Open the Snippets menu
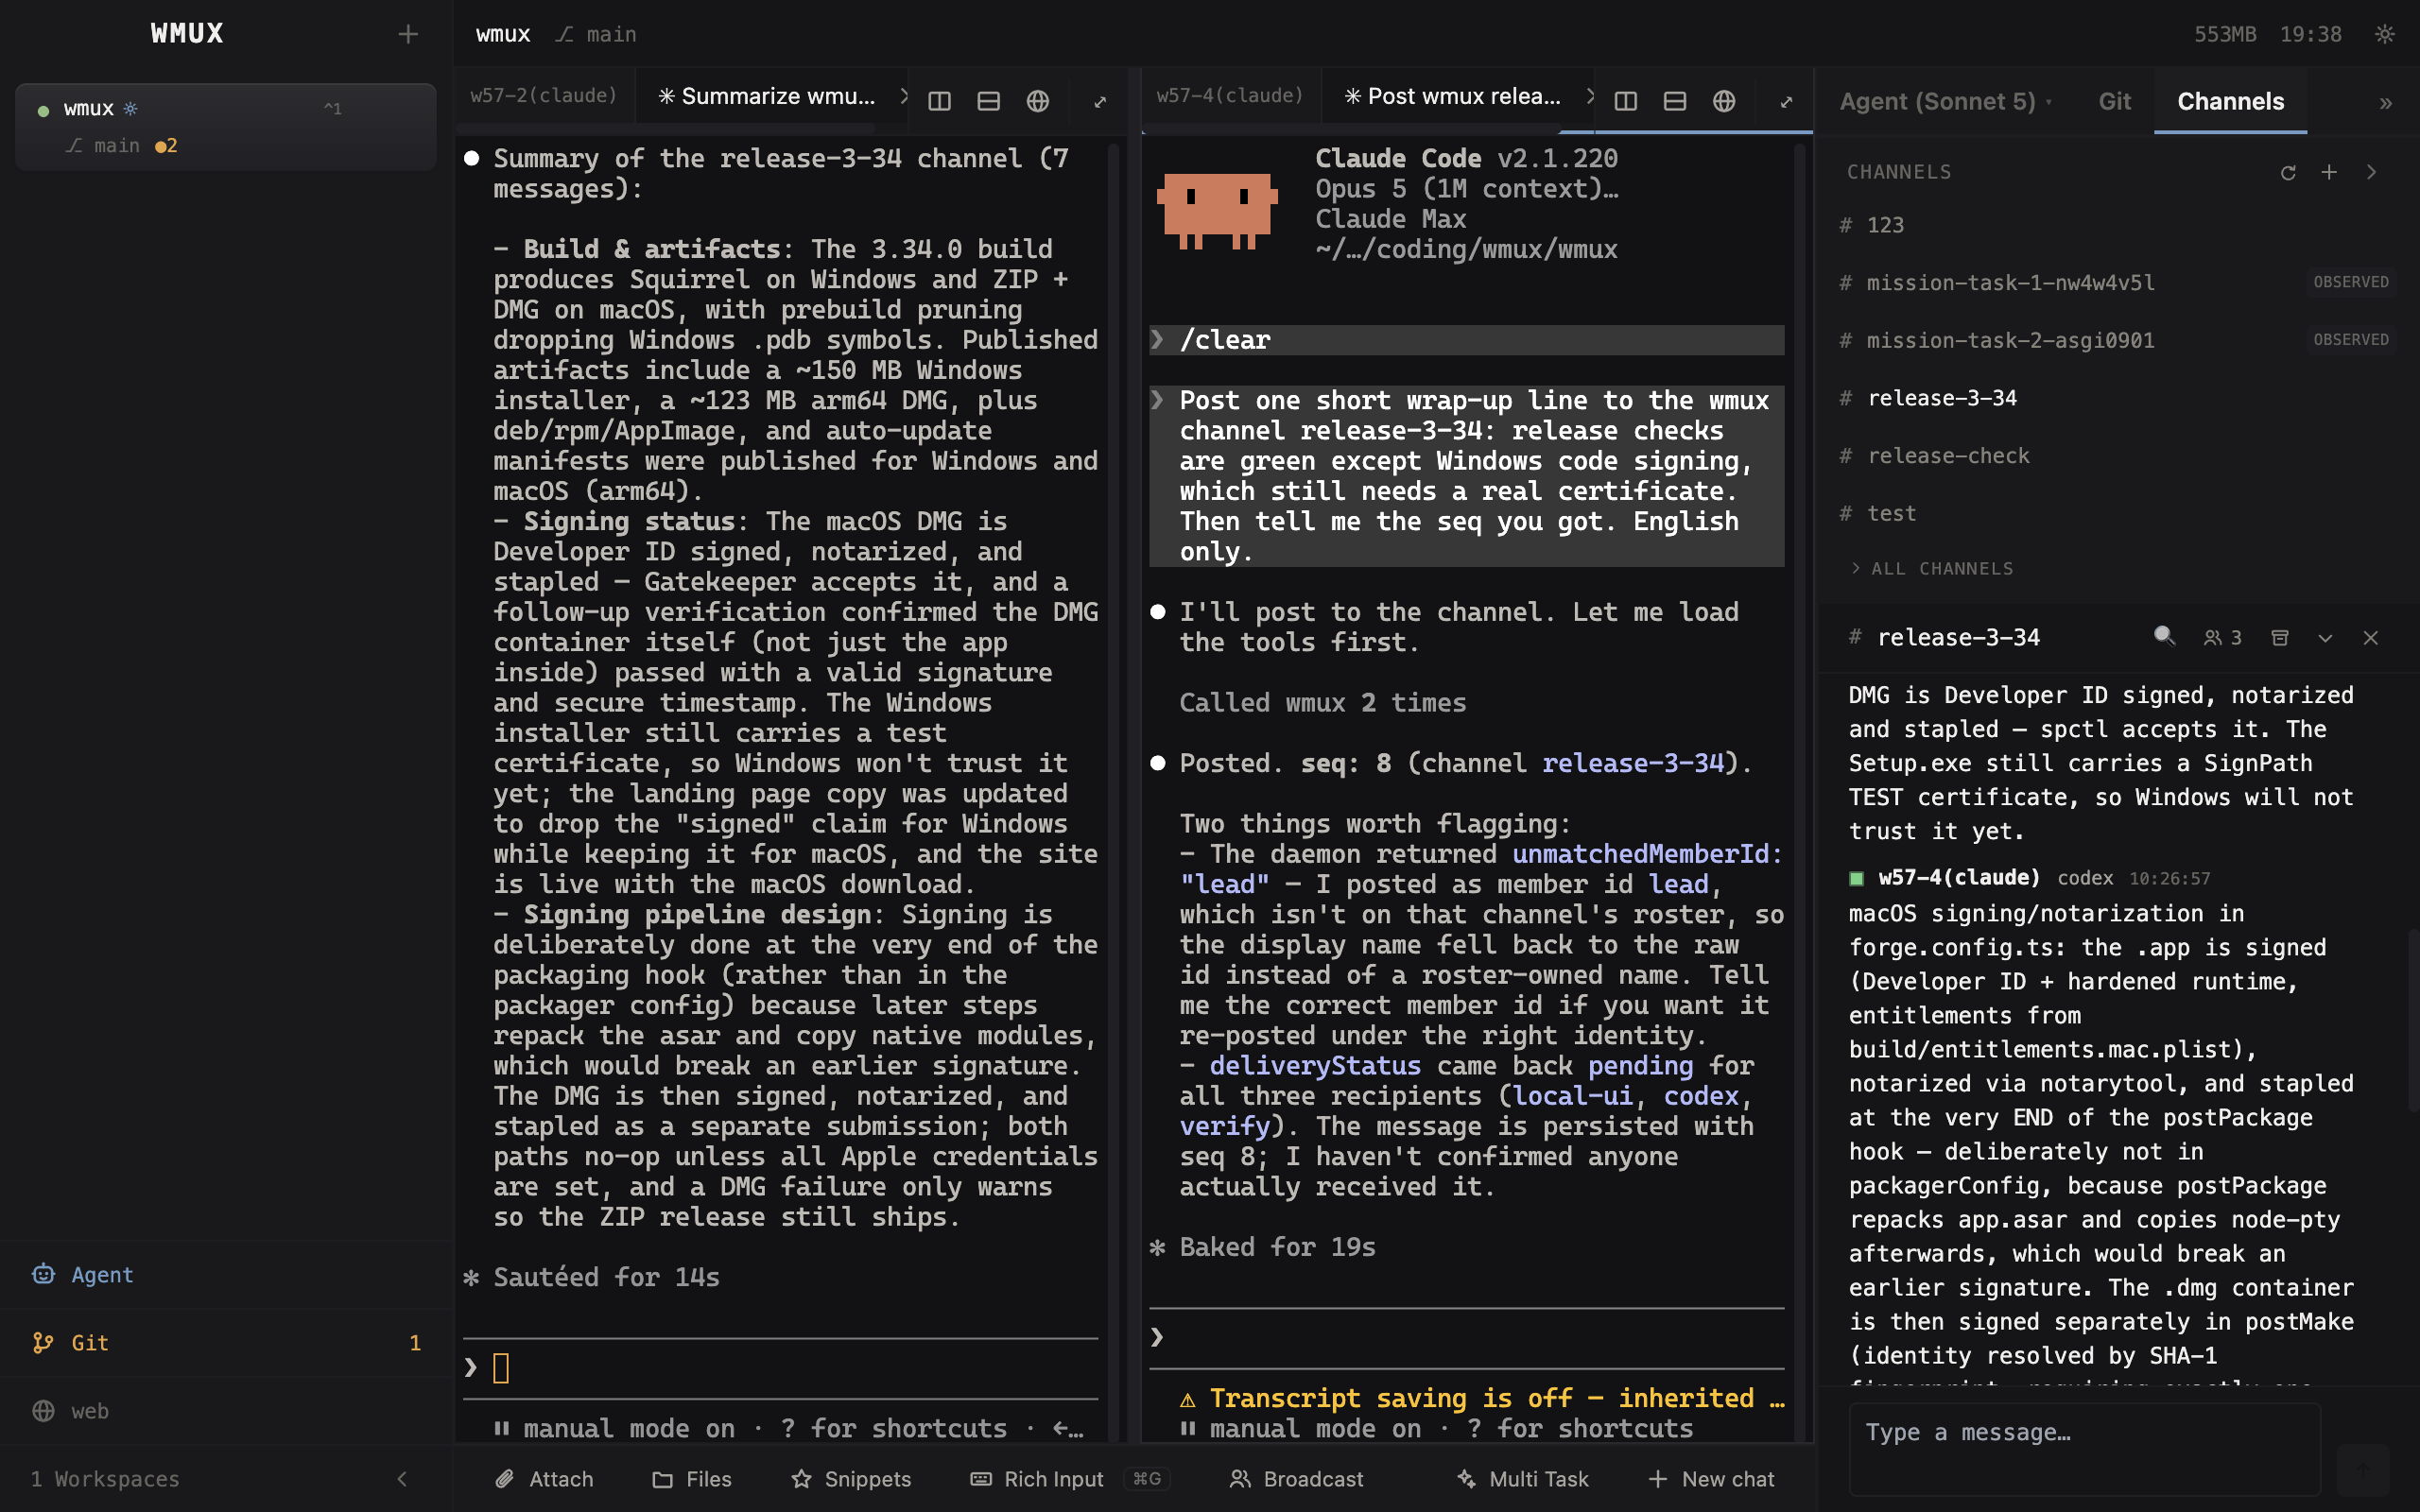 851,1478
